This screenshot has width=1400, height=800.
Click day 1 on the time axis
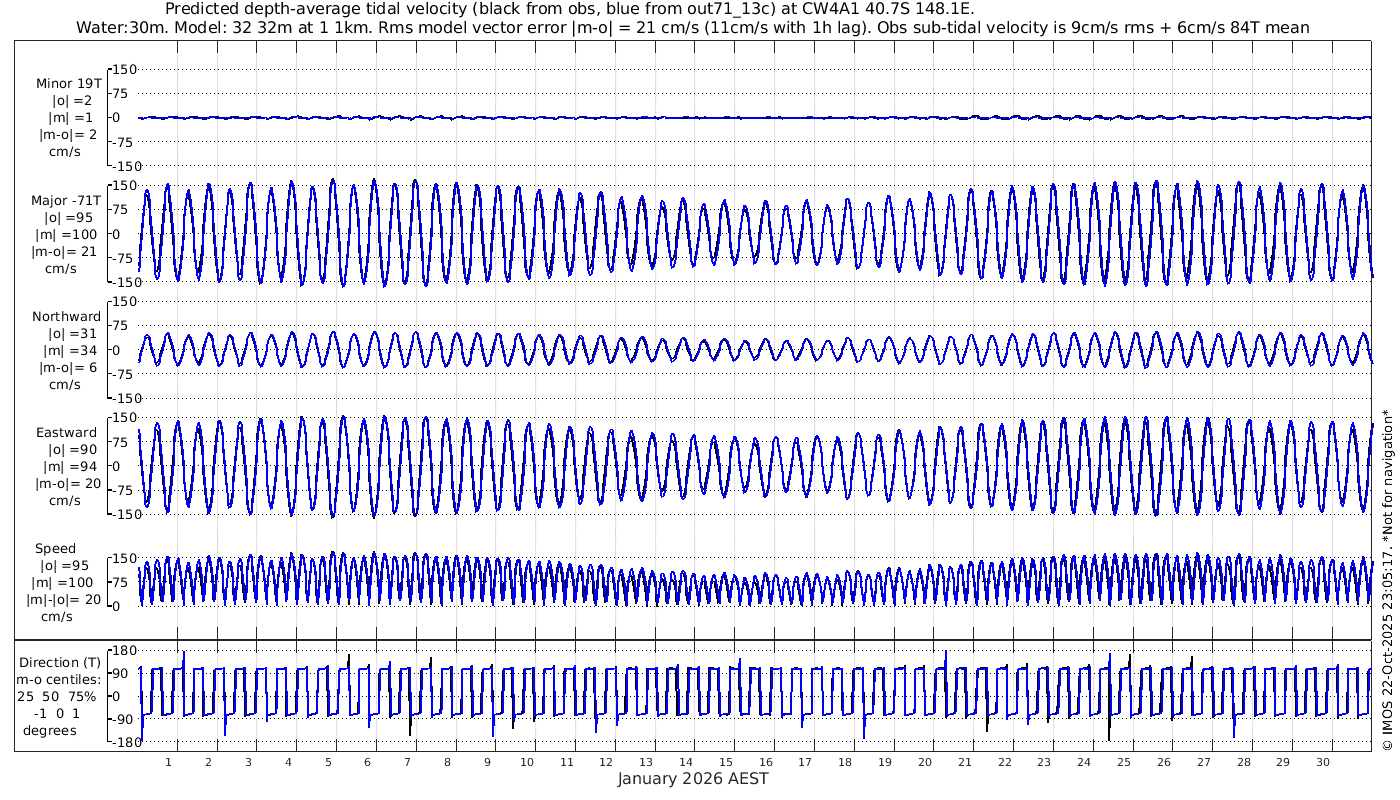click(x=169, y=762)
